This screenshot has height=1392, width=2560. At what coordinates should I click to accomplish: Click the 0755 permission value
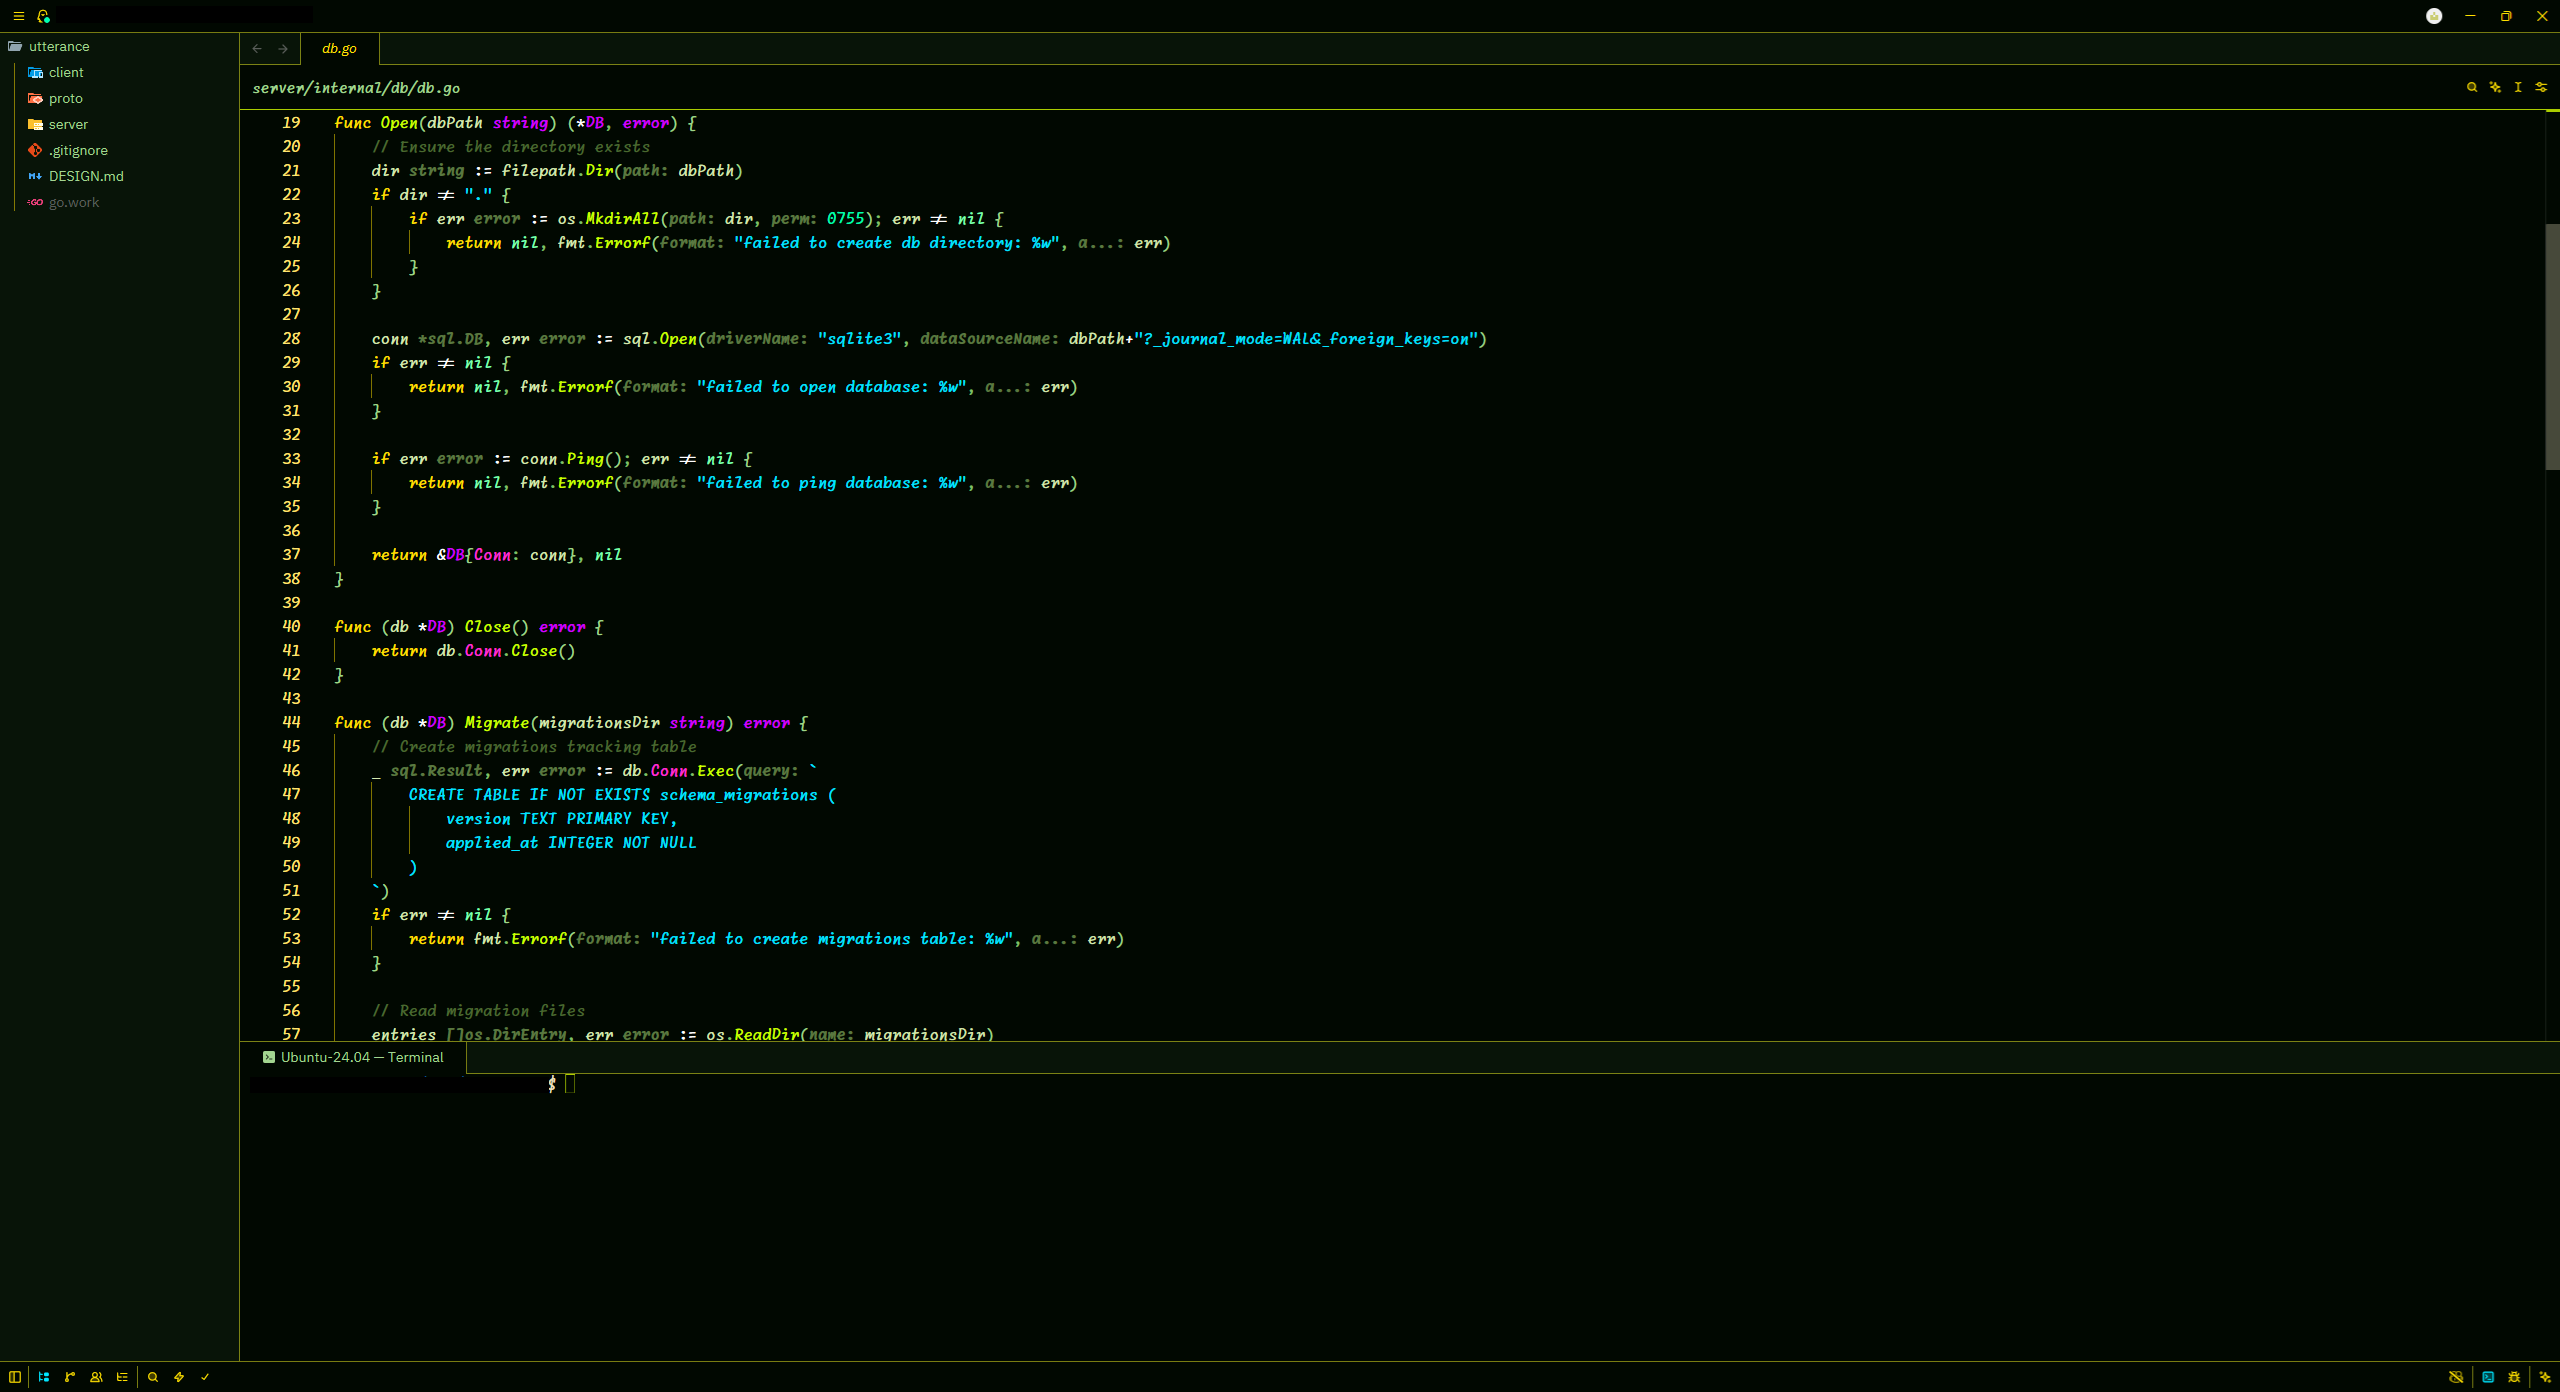pos(845,218)
